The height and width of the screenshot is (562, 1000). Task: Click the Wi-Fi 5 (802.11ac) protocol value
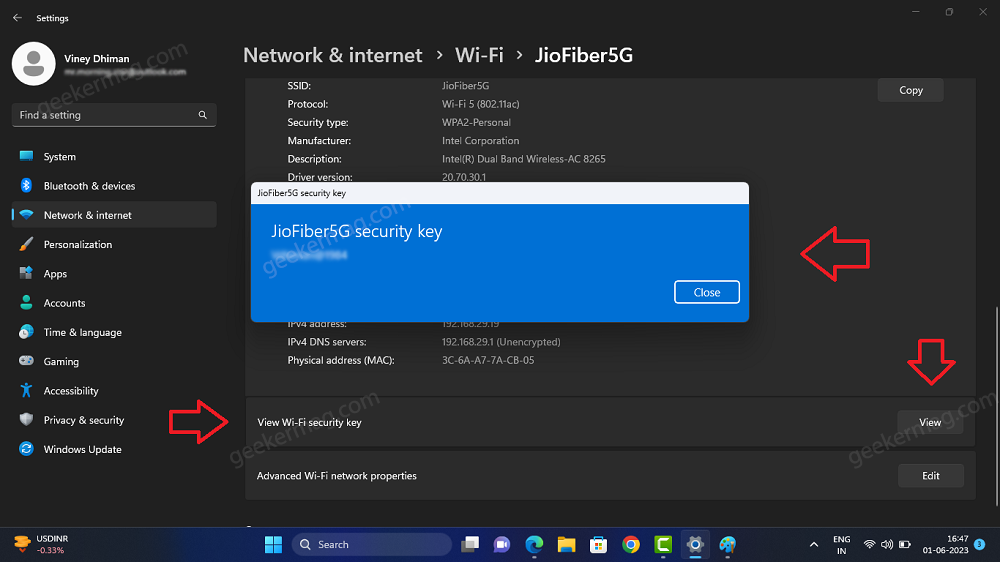coord(481,104)
